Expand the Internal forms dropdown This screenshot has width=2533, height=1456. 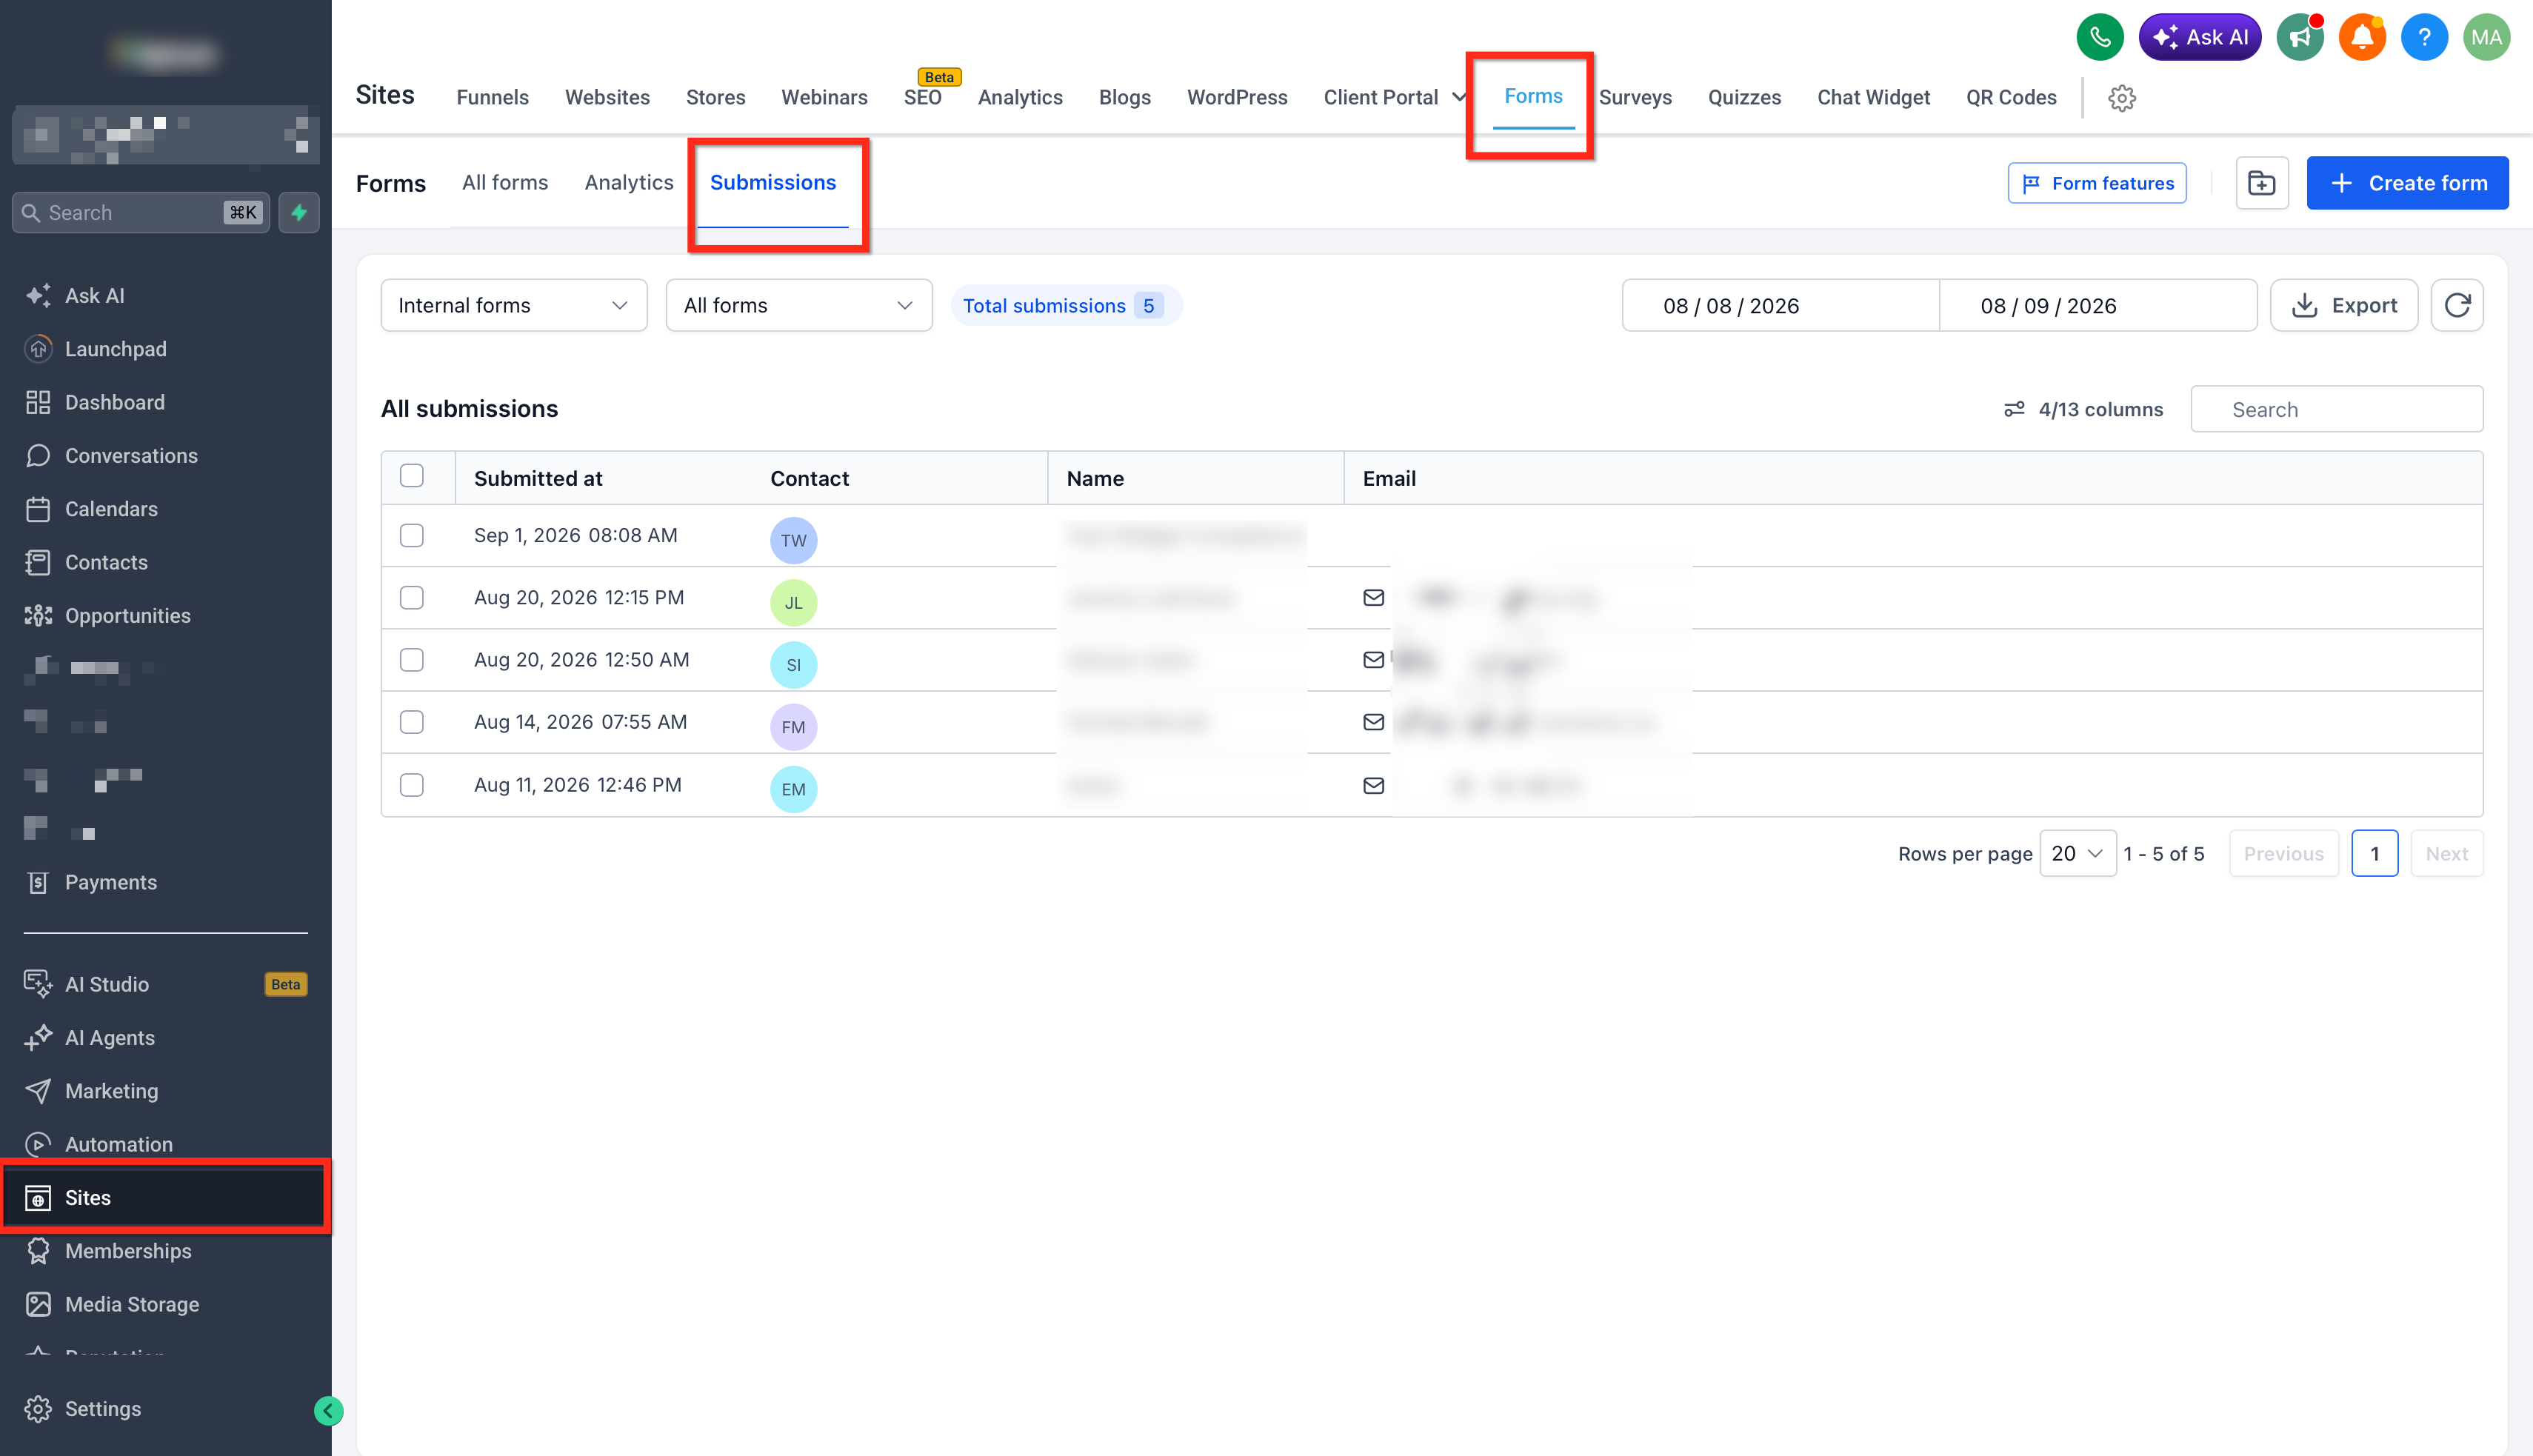pos(514,305)
